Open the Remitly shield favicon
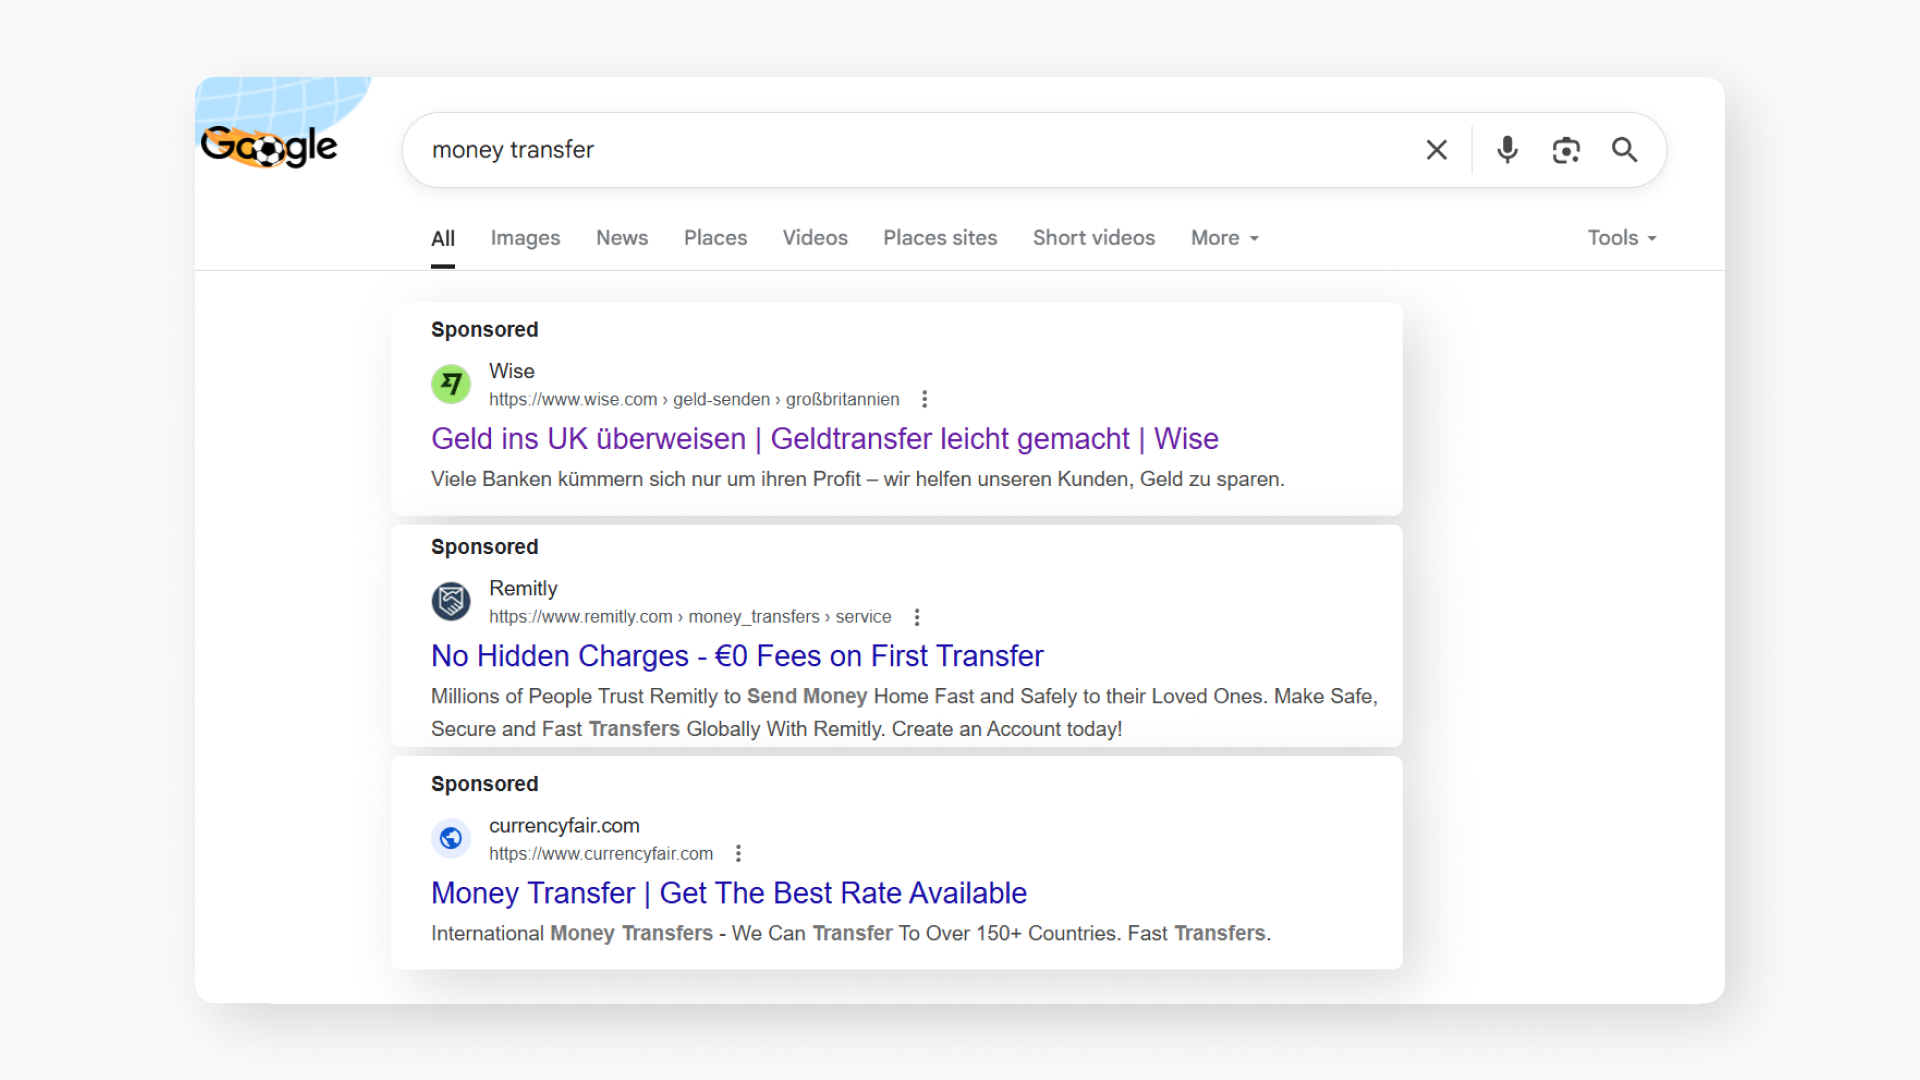Screen dimensions: 1920x1080 point(451,601)
